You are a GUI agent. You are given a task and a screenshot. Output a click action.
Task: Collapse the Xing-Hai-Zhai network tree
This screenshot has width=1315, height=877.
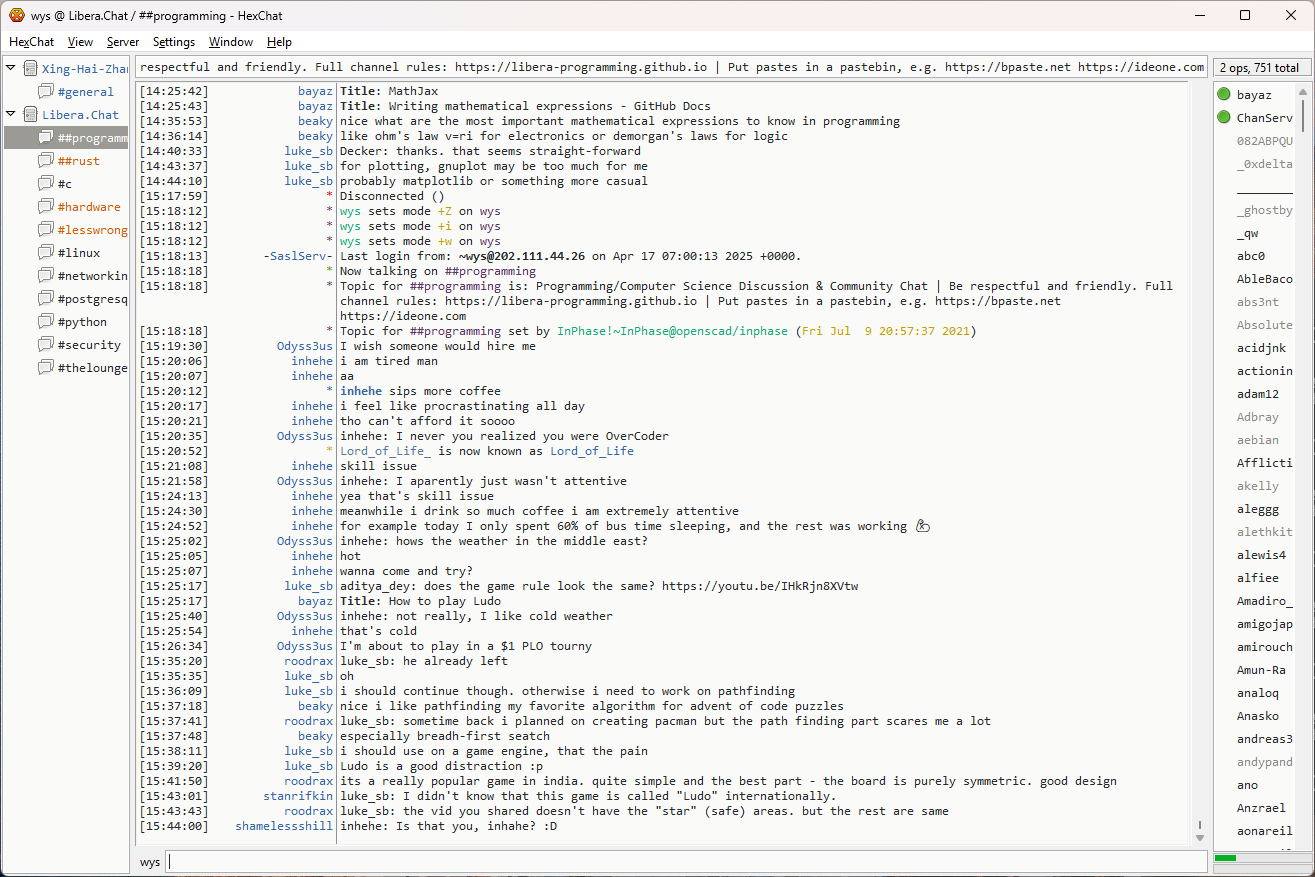click(11, 69)
